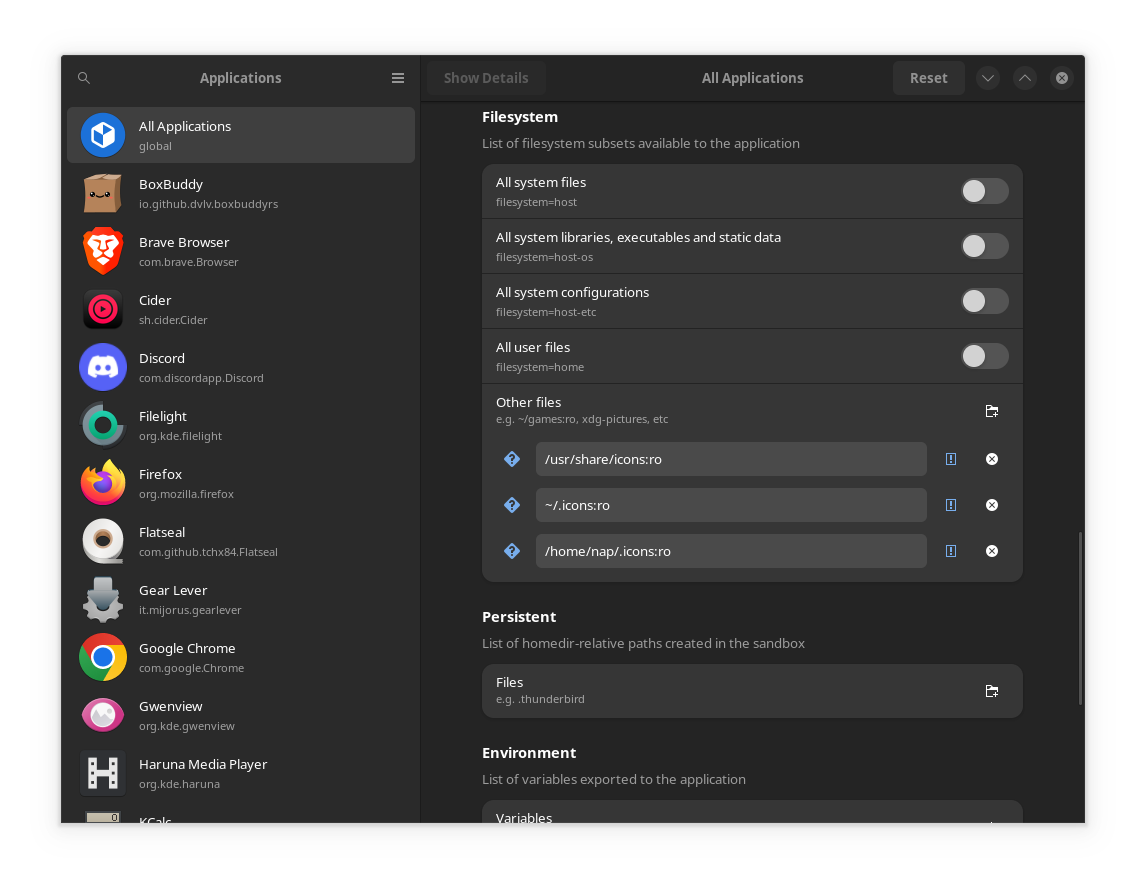Select the Flatseal app icon
The width and height of the screenshot is (1146, 890).
pos(103,541)
